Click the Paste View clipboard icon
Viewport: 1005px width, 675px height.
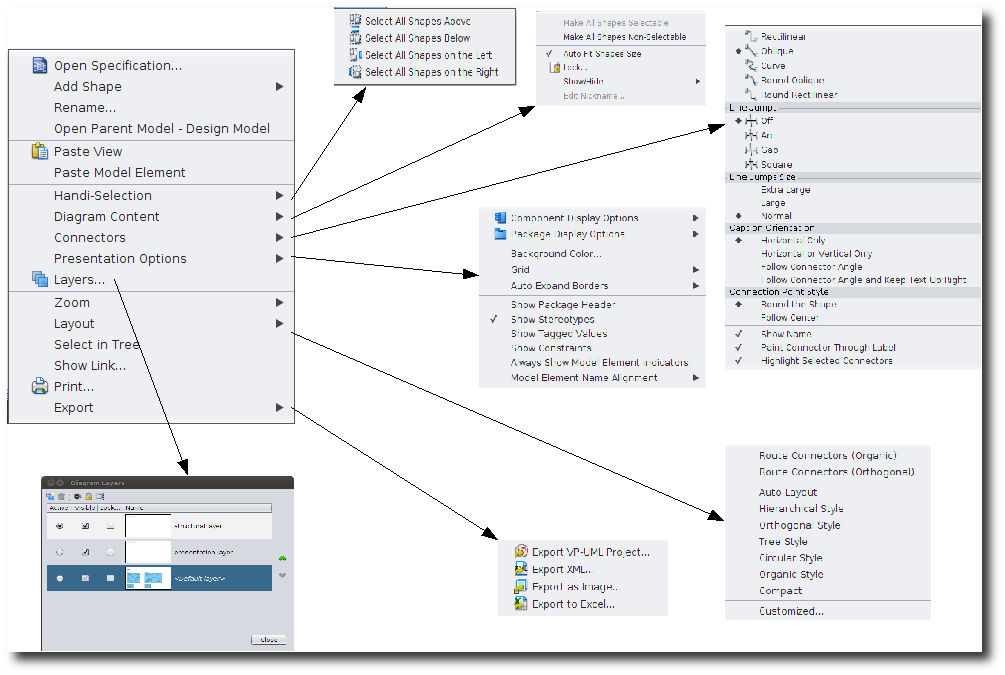[x=40, y=152]
